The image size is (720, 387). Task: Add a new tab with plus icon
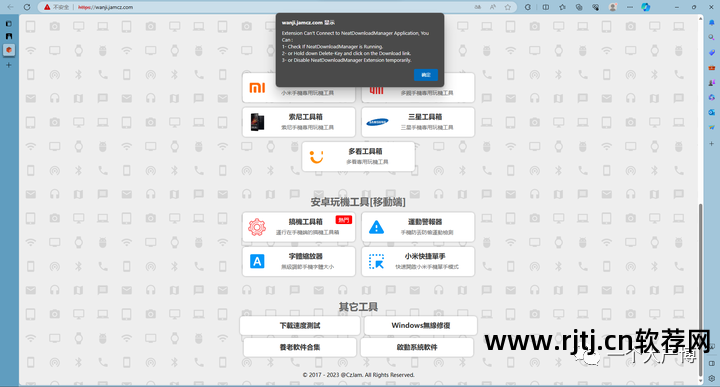click(9, 65)
